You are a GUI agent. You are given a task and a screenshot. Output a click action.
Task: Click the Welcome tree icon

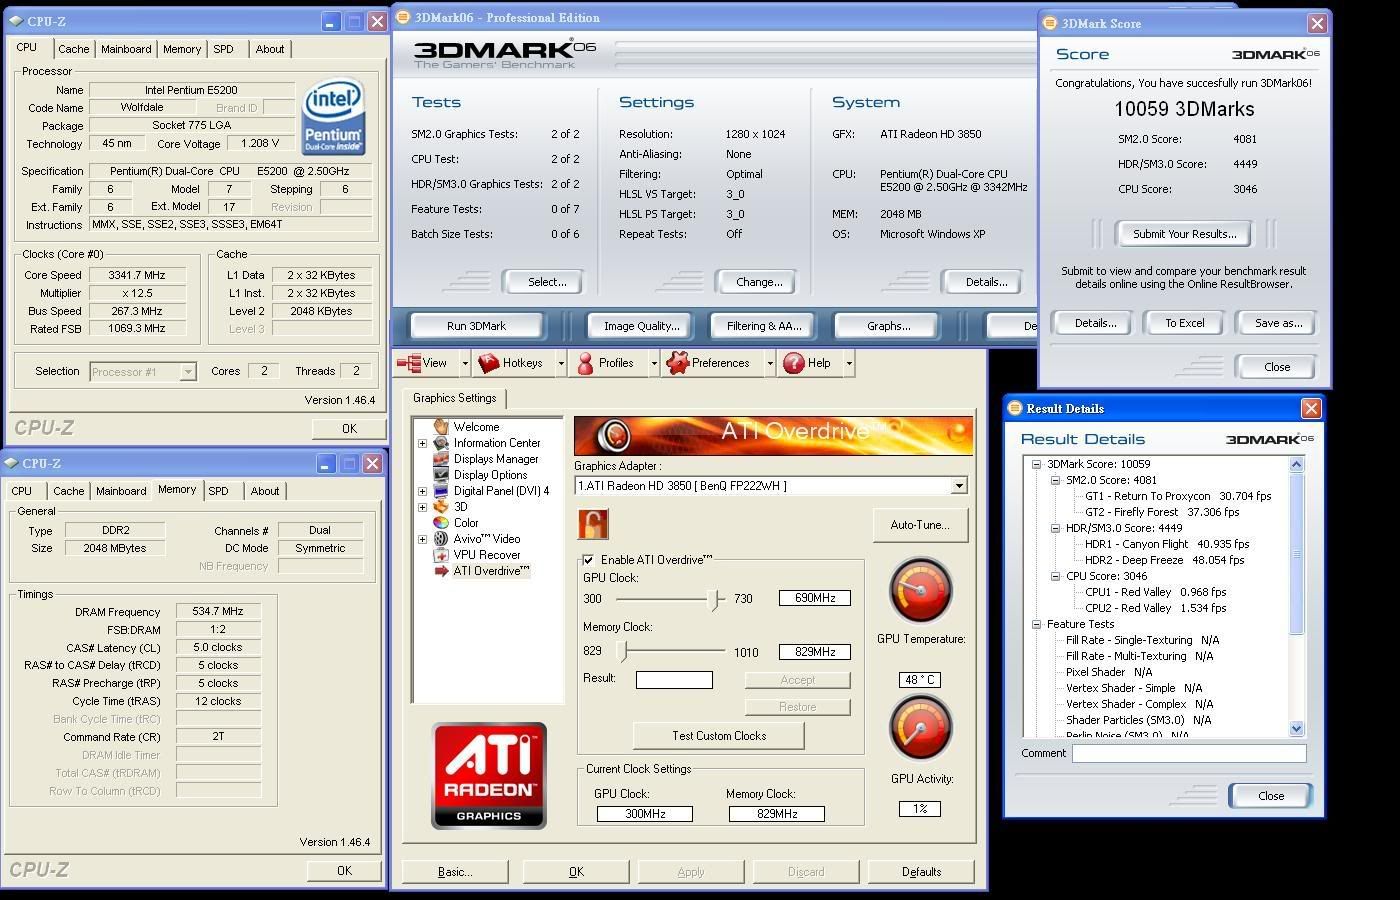pyautogui.click(x=440, y=427)
